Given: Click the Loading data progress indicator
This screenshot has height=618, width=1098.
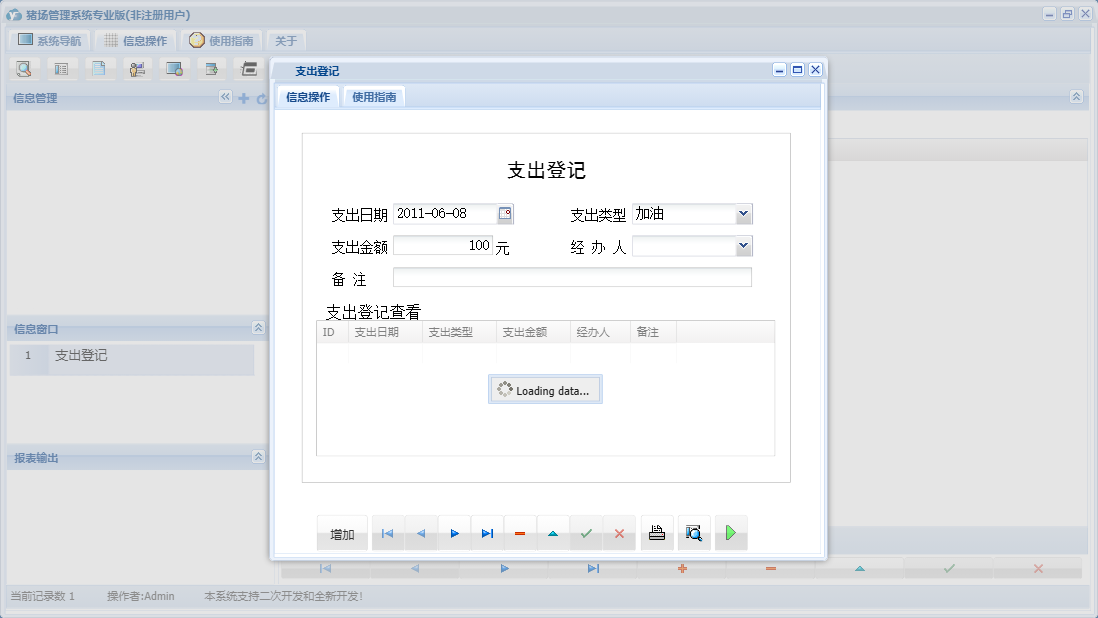Looking at the screenshot, I should (545, 390).
